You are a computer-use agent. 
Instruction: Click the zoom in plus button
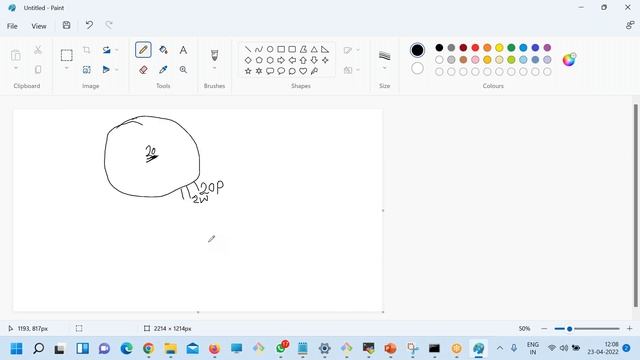(629, 329)
